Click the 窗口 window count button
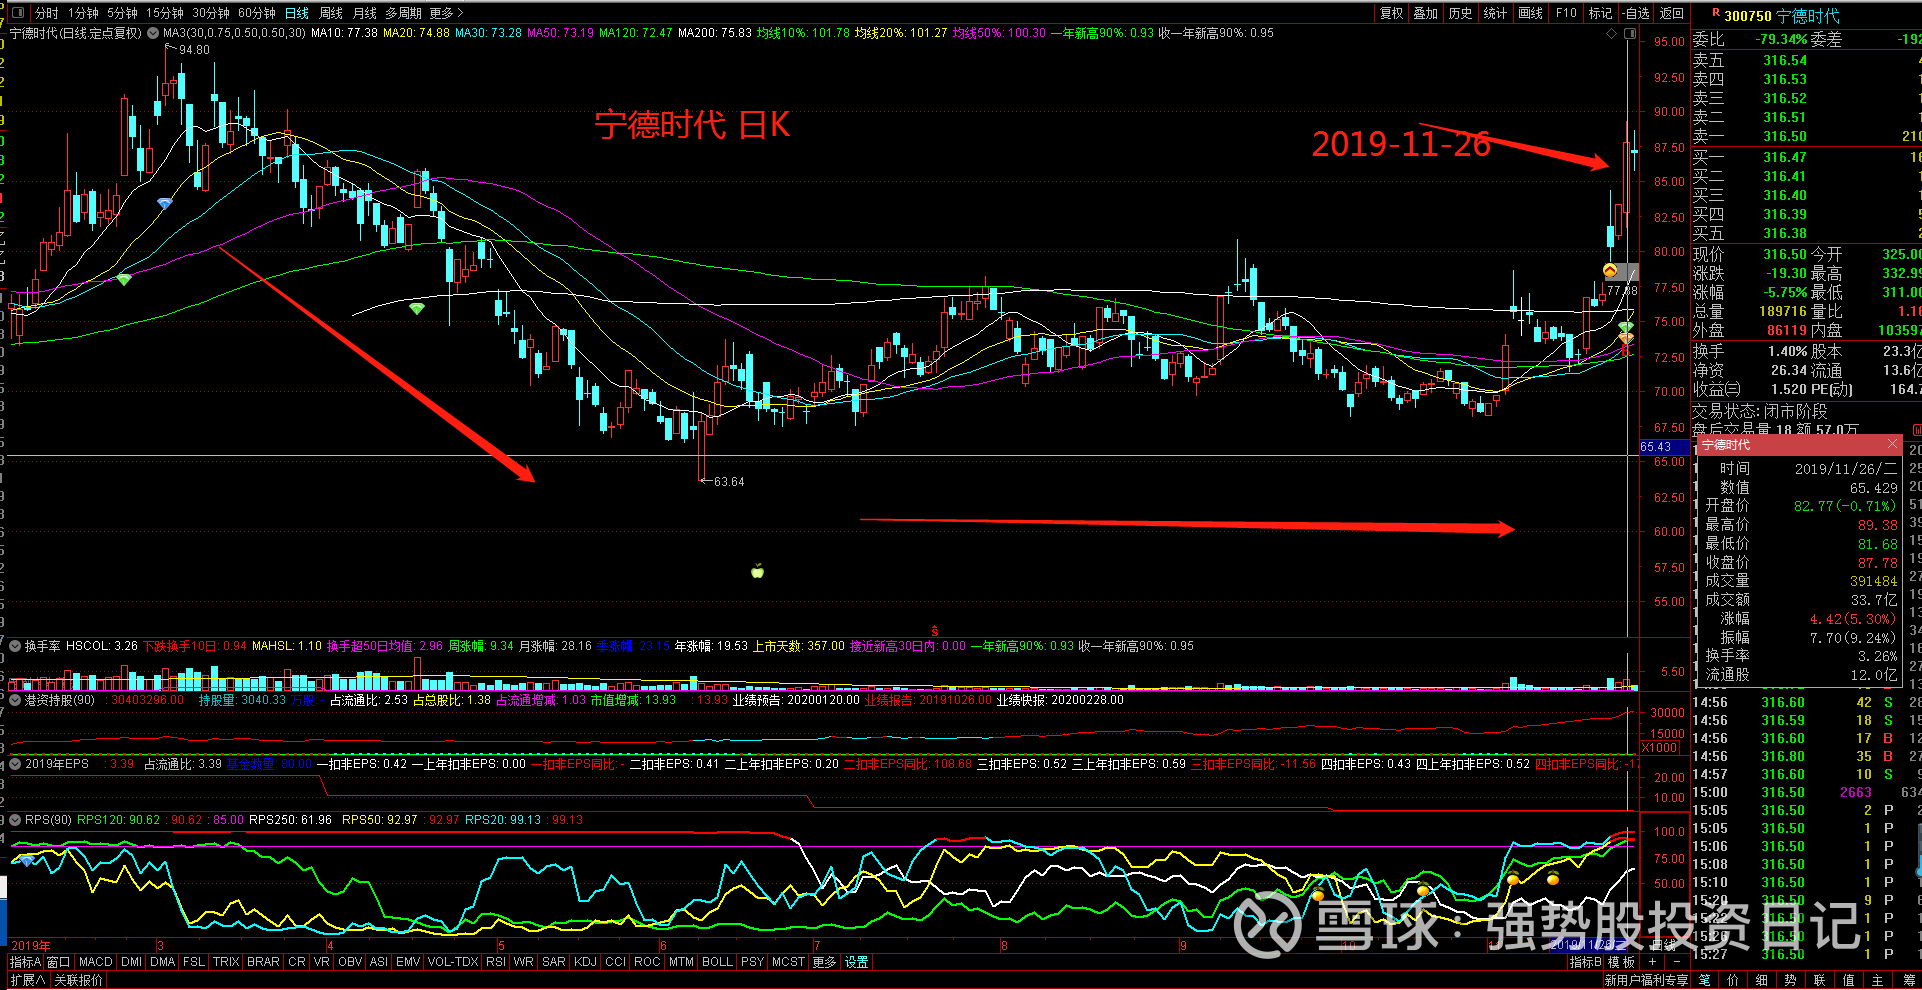 tap(59, 962)
